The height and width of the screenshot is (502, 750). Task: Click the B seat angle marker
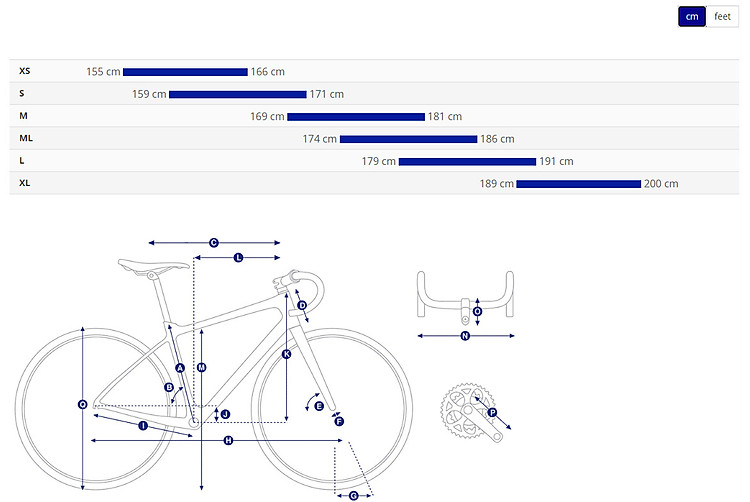(169, 387)
